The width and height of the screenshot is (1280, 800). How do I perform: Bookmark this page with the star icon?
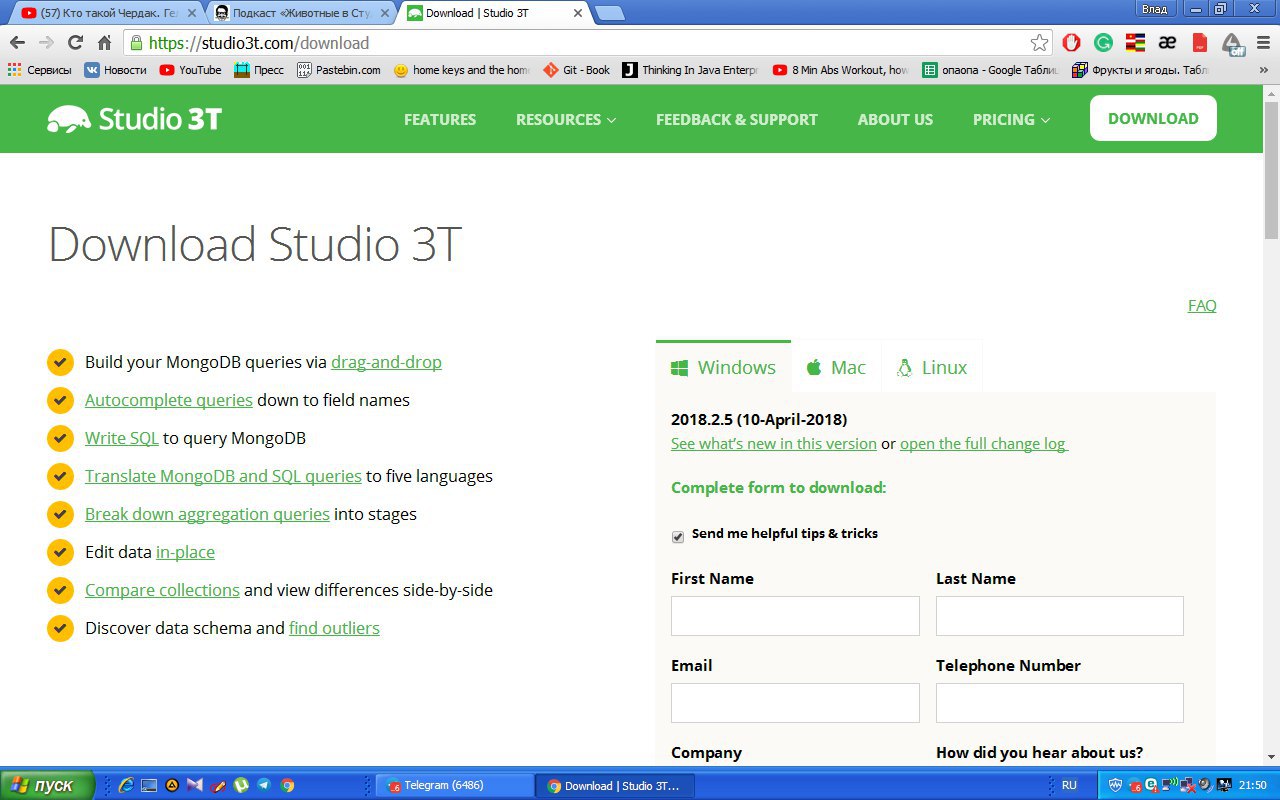[1040, 43]
